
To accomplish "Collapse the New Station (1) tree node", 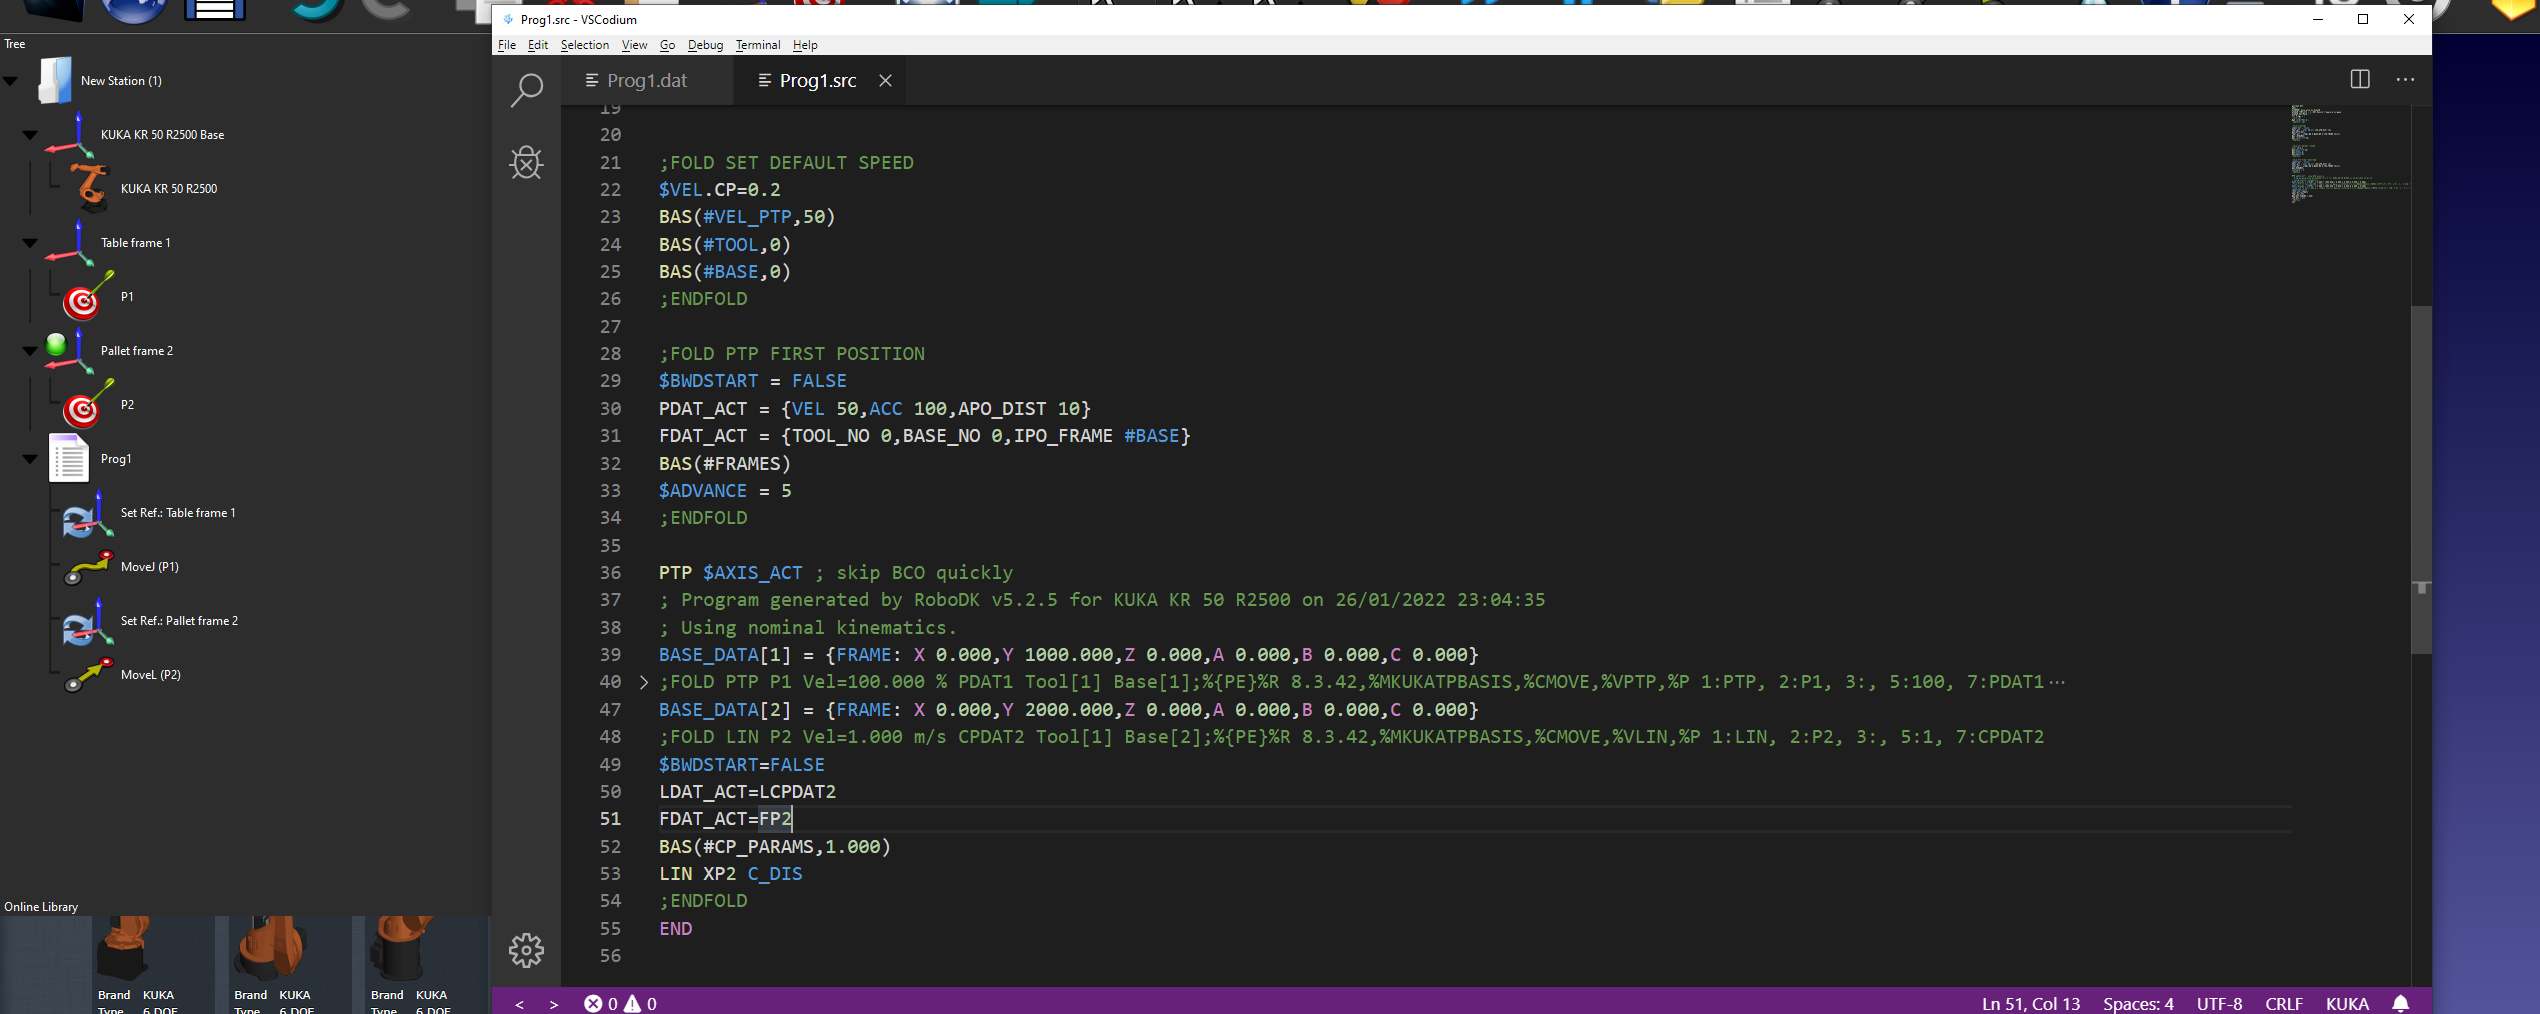I will pos(11,81).
